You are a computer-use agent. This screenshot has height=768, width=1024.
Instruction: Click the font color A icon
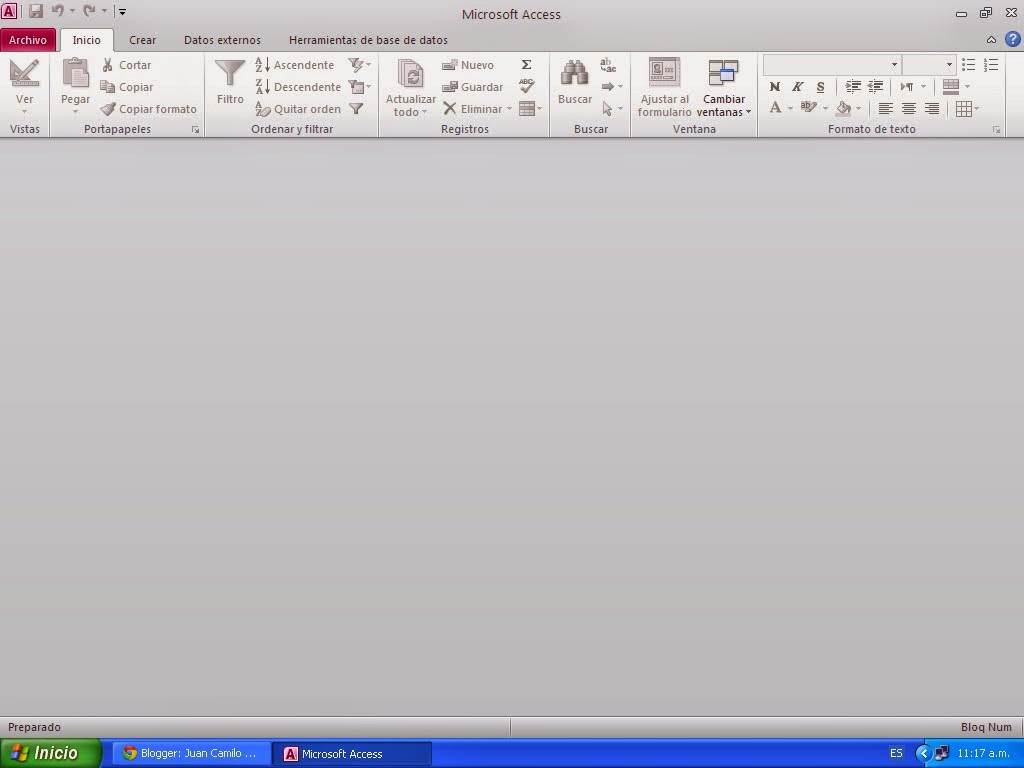tap(775, 108)
